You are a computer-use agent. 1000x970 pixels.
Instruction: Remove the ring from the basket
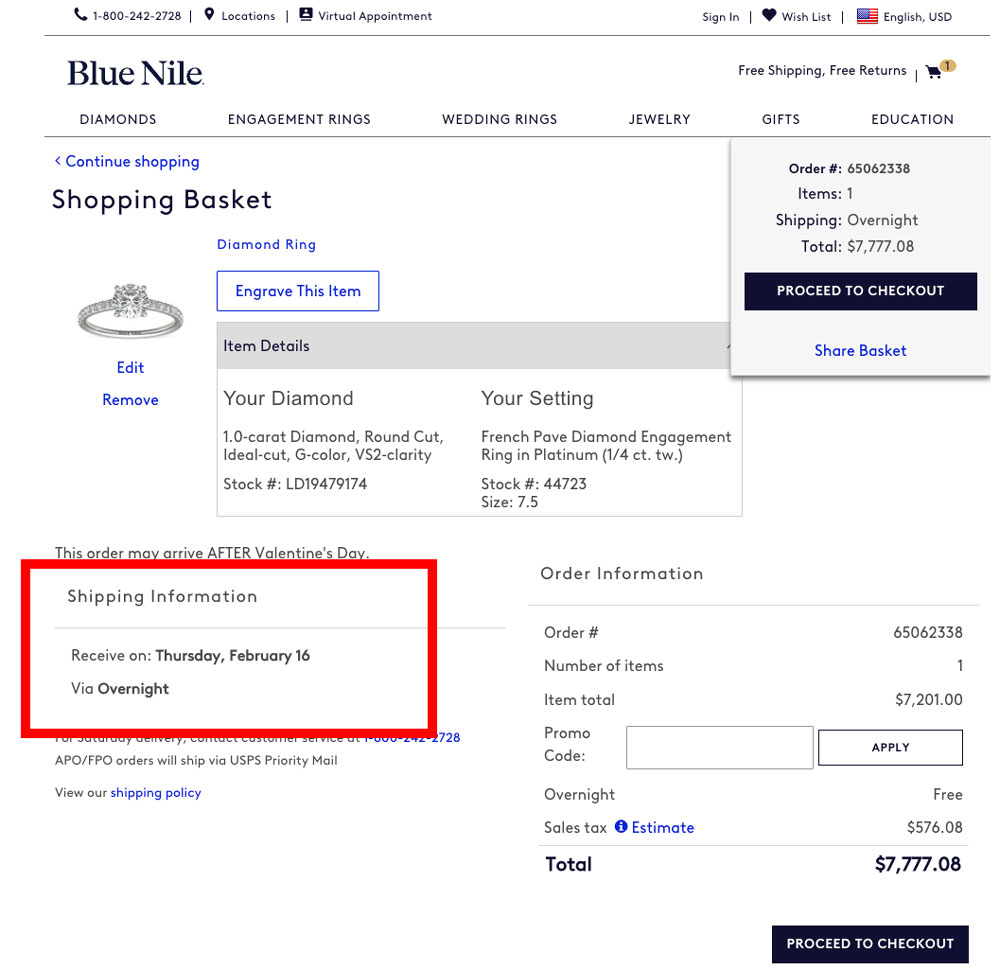click(130, 400)
